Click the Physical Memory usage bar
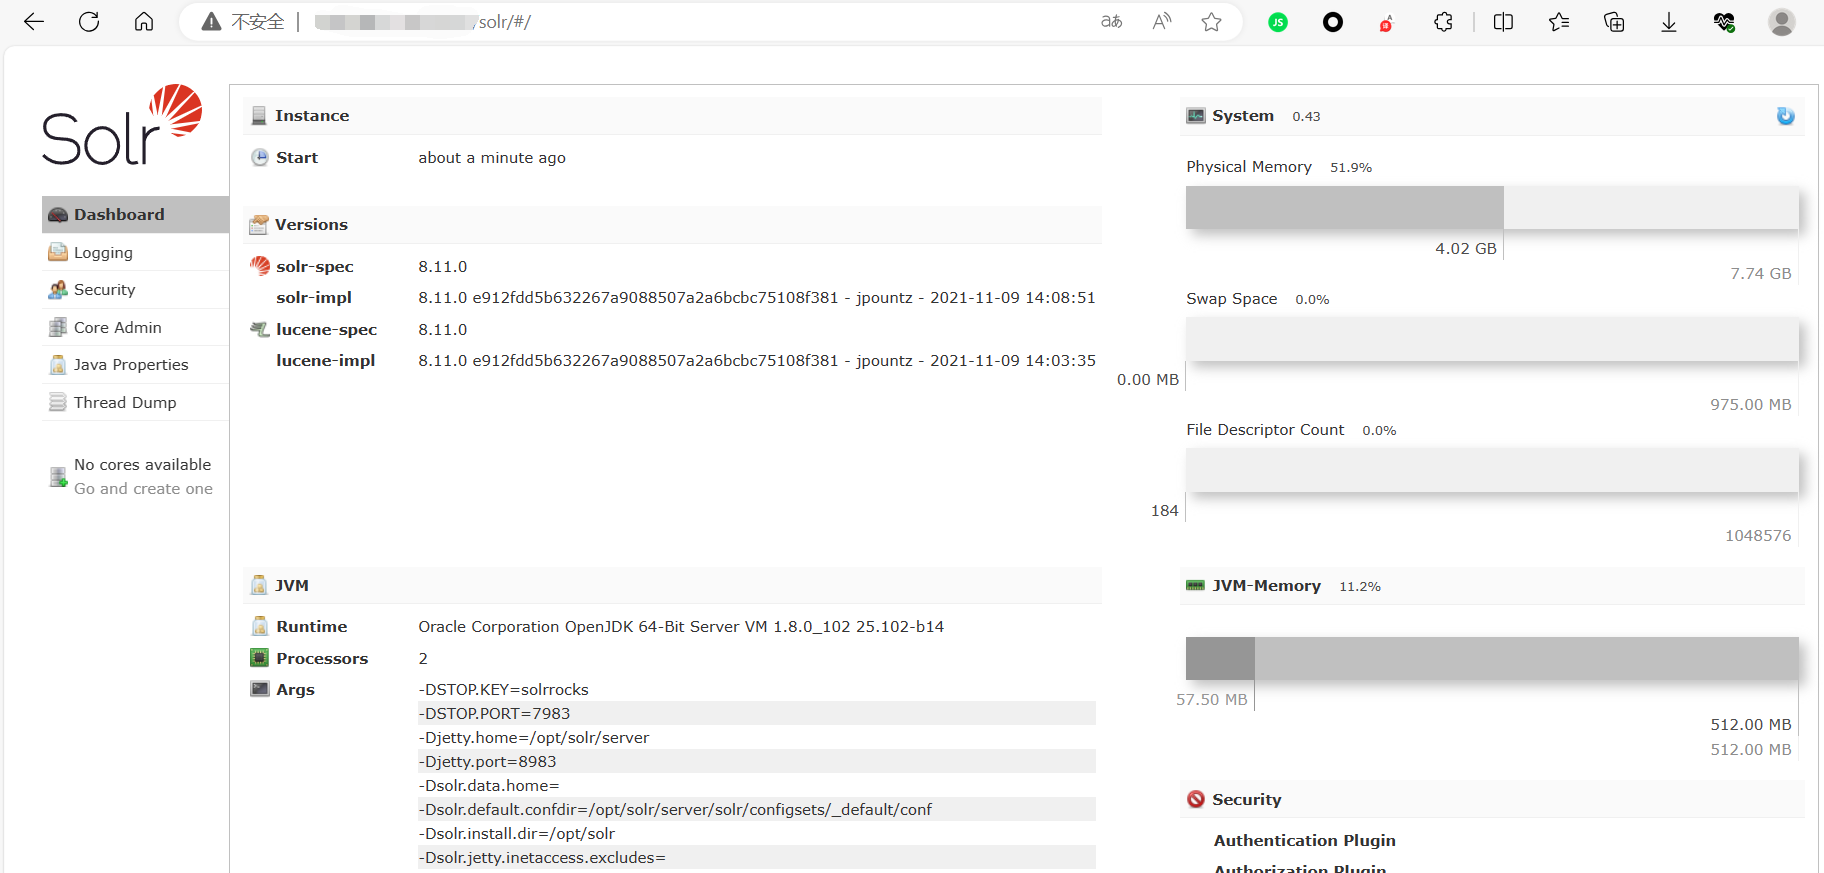Screen dimensions: 1824x873 coord(1491,208)
